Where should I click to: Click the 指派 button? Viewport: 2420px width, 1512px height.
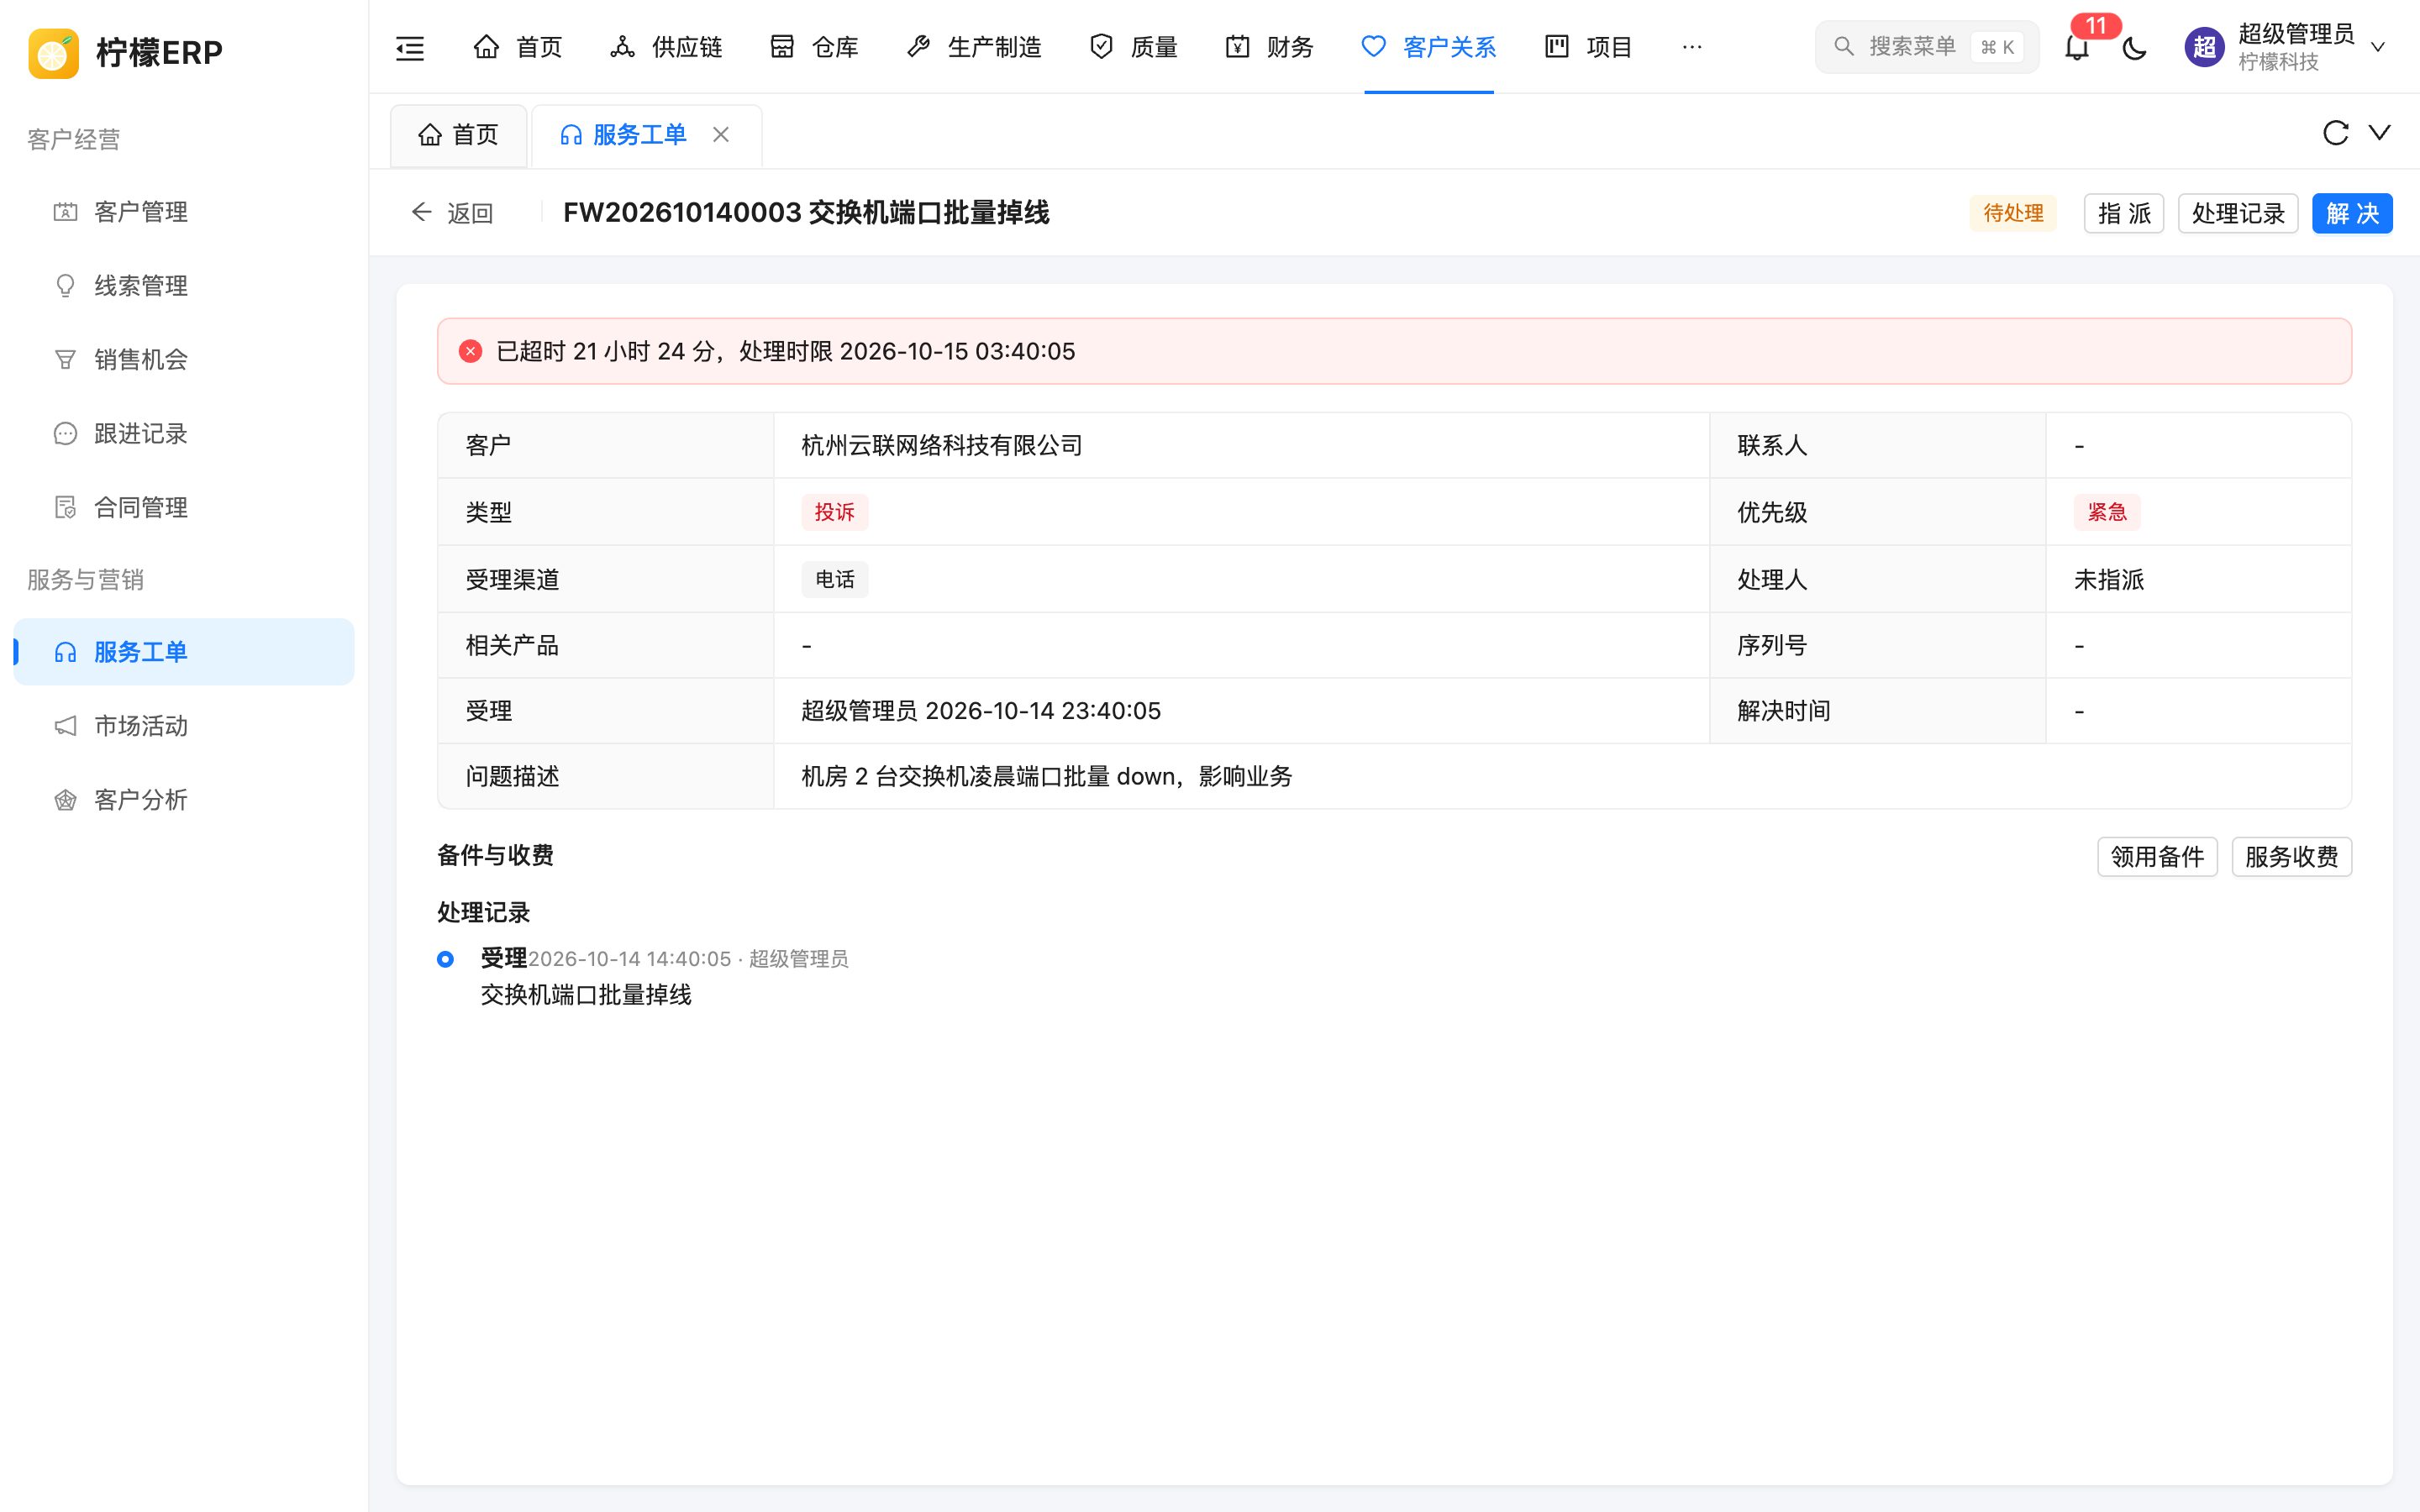click(2124, 213)
